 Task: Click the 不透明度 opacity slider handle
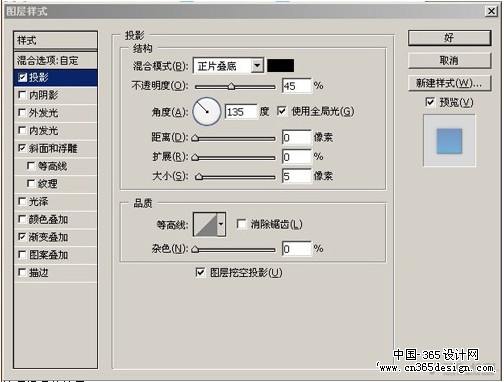(231, 87)
